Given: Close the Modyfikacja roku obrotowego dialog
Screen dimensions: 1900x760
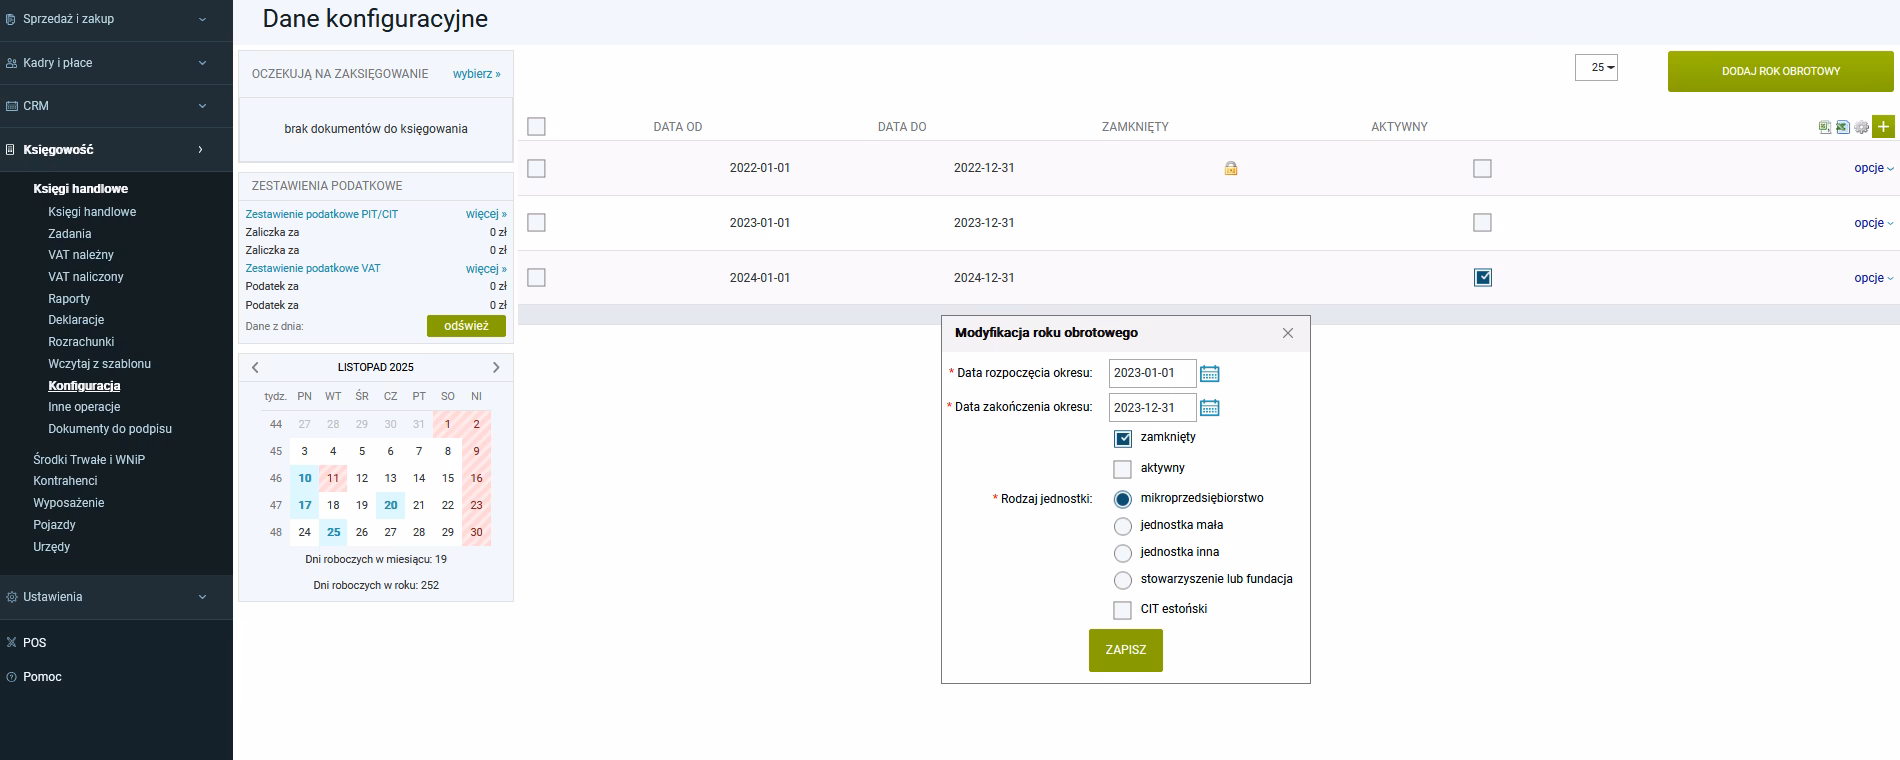Looking at the screenshot, I should click(x=1288, y=333).
